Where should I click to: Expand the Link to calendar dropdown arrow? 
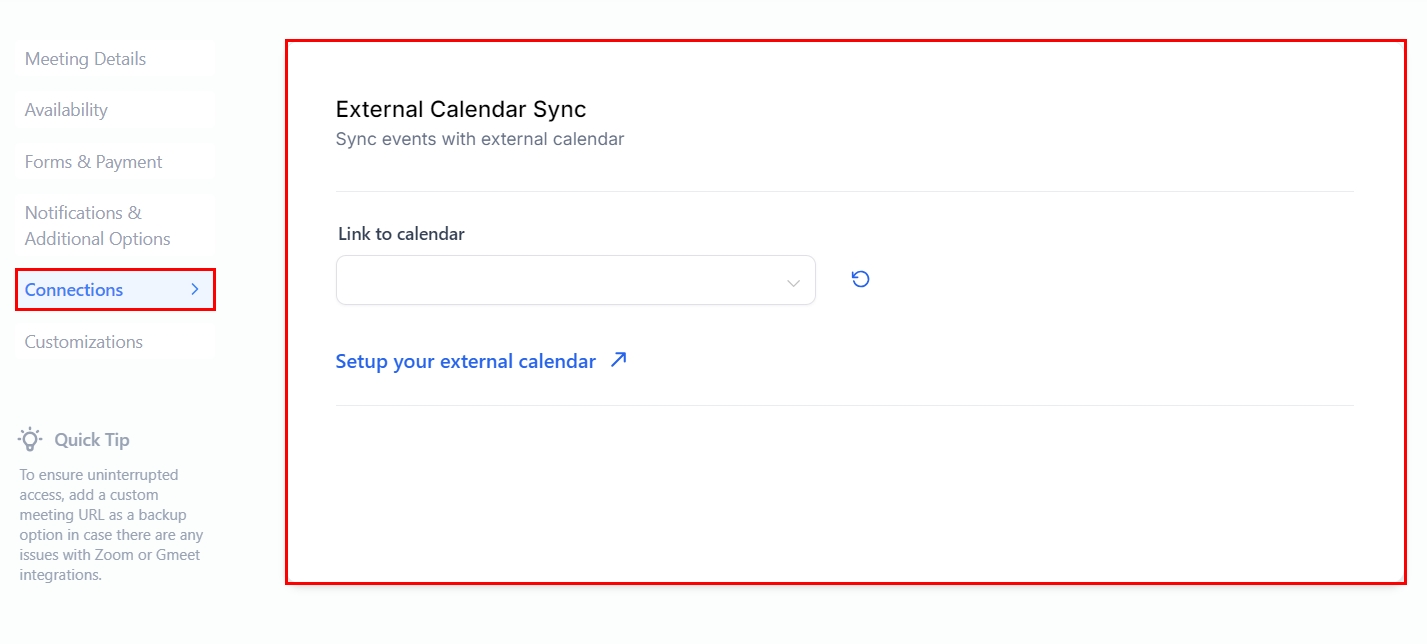pos(793,283)
